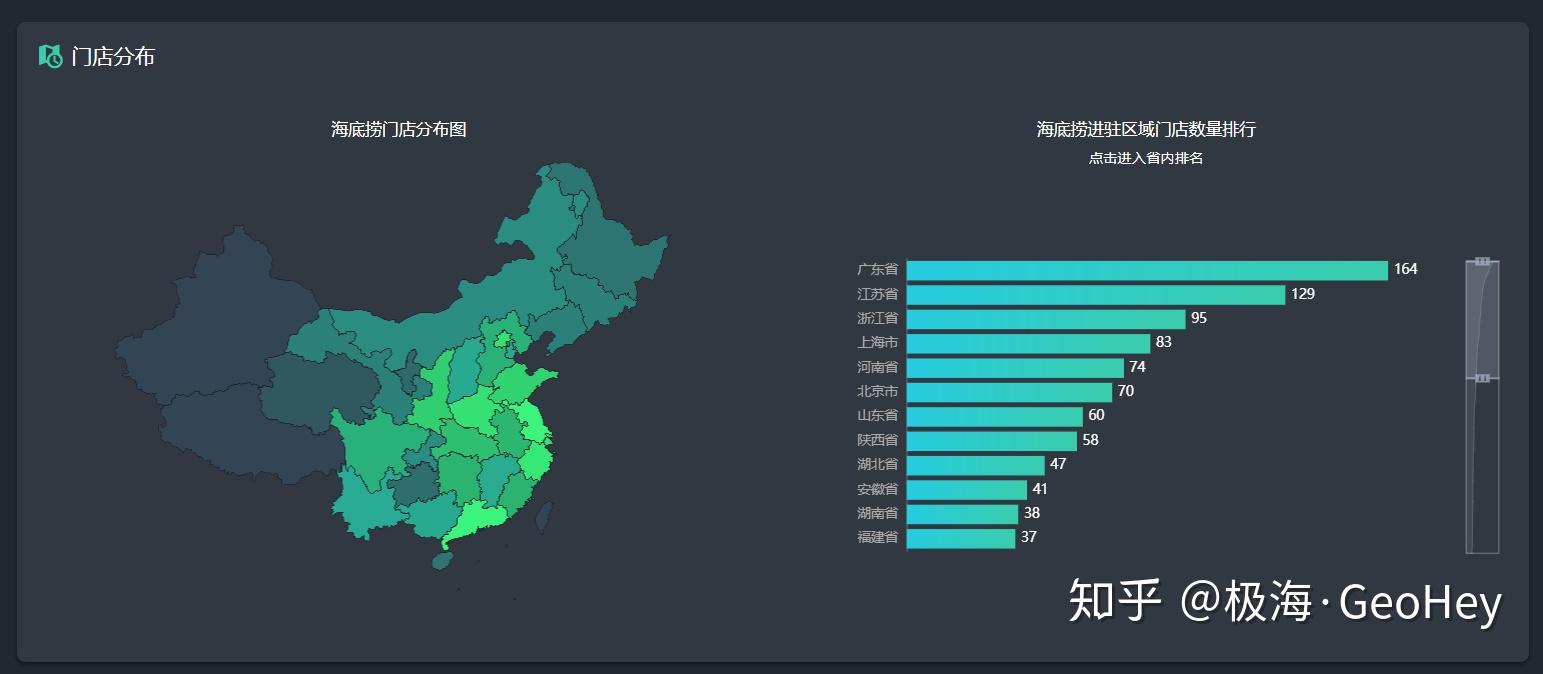Click the value 58 beside the Shaanxi bar
Screen dimensions: 1543x674
[x=1091, y=440]
